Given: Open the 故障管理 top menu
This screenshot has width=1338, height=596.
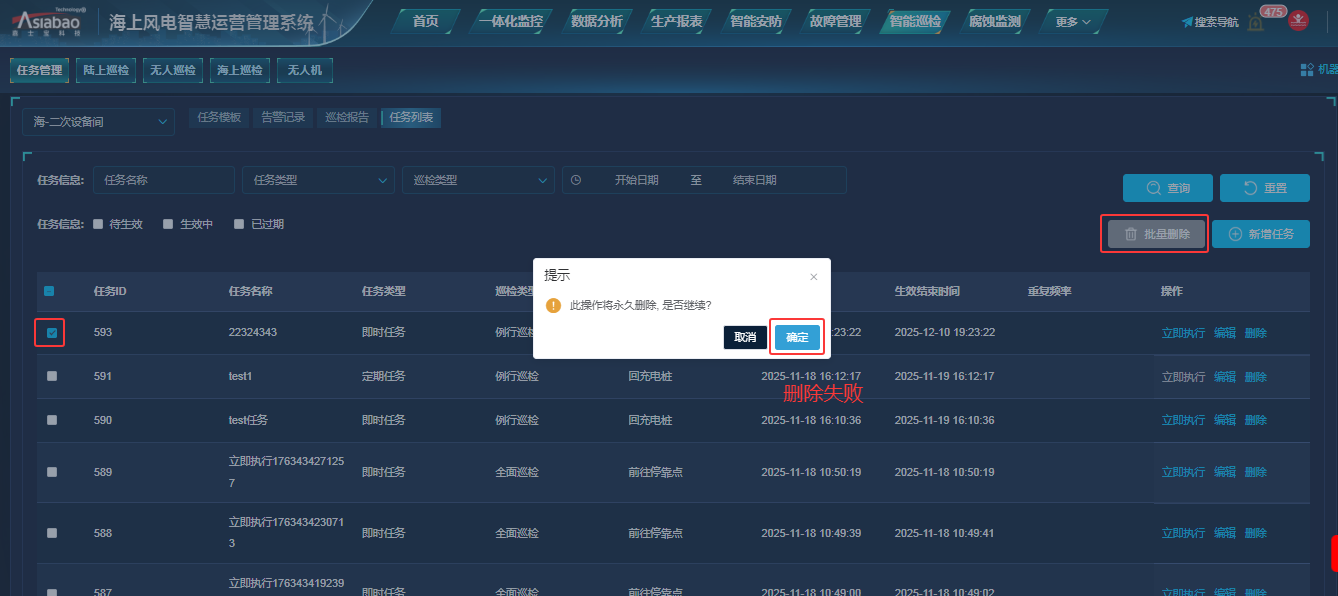Looking at the screenshot, I should pos(835,22).
